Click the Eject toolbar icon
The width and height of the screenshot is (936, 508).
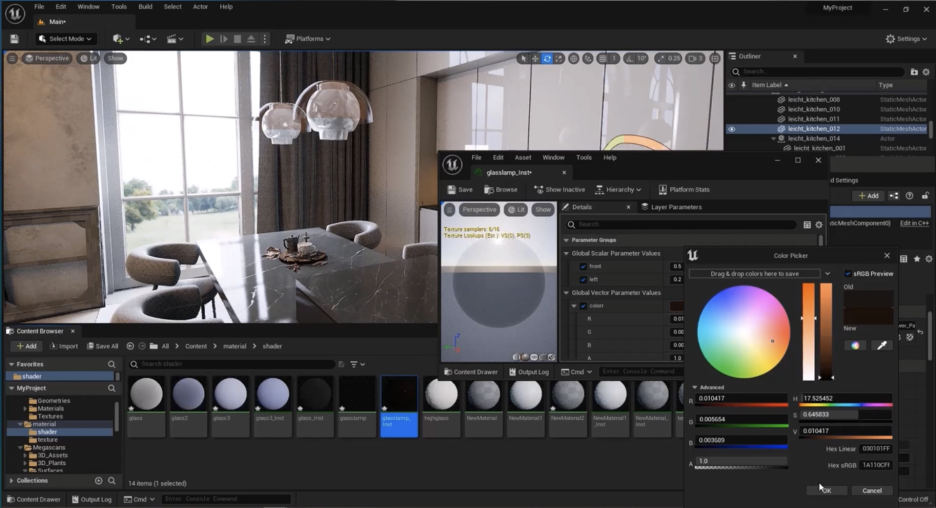tap(251, 39)
